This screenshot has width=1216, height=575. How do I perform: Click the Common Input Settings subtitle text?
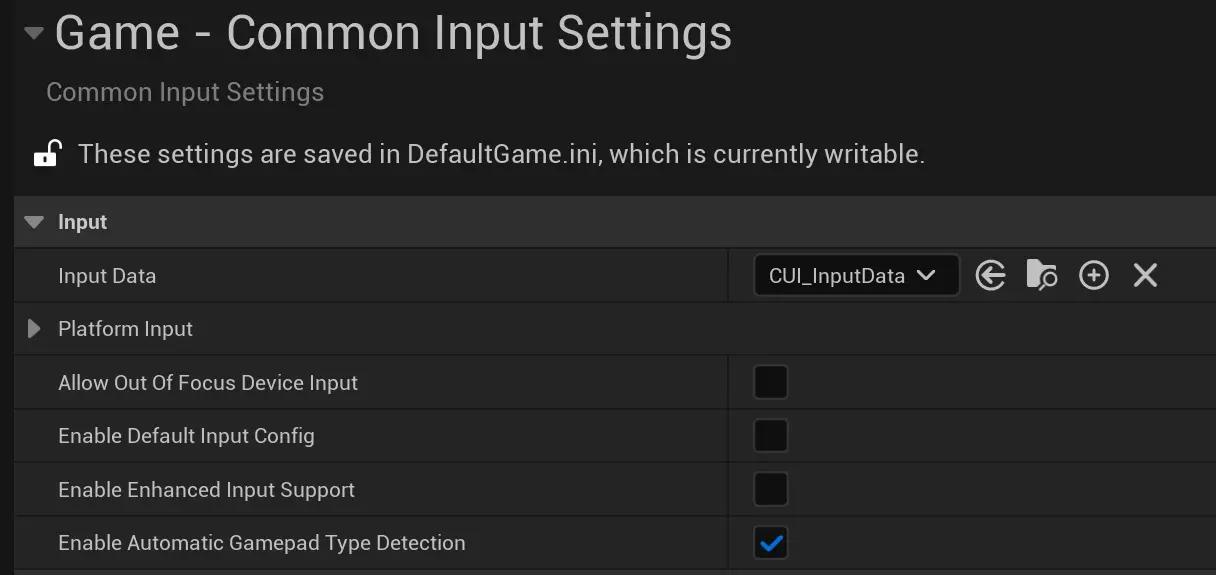(185, 93)
